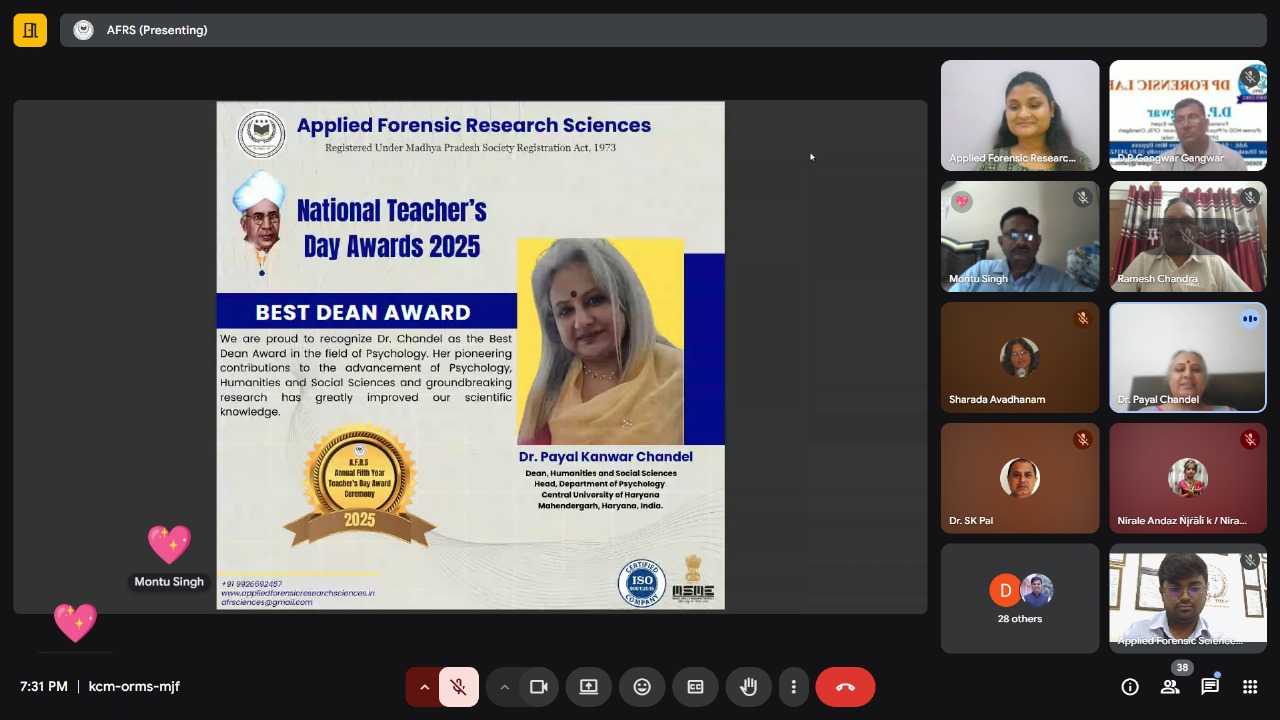This screenshot has width=1280, height=720.
Task: Click the BEST DEAN AWARD heading on slide
Action: pos(363,312)
